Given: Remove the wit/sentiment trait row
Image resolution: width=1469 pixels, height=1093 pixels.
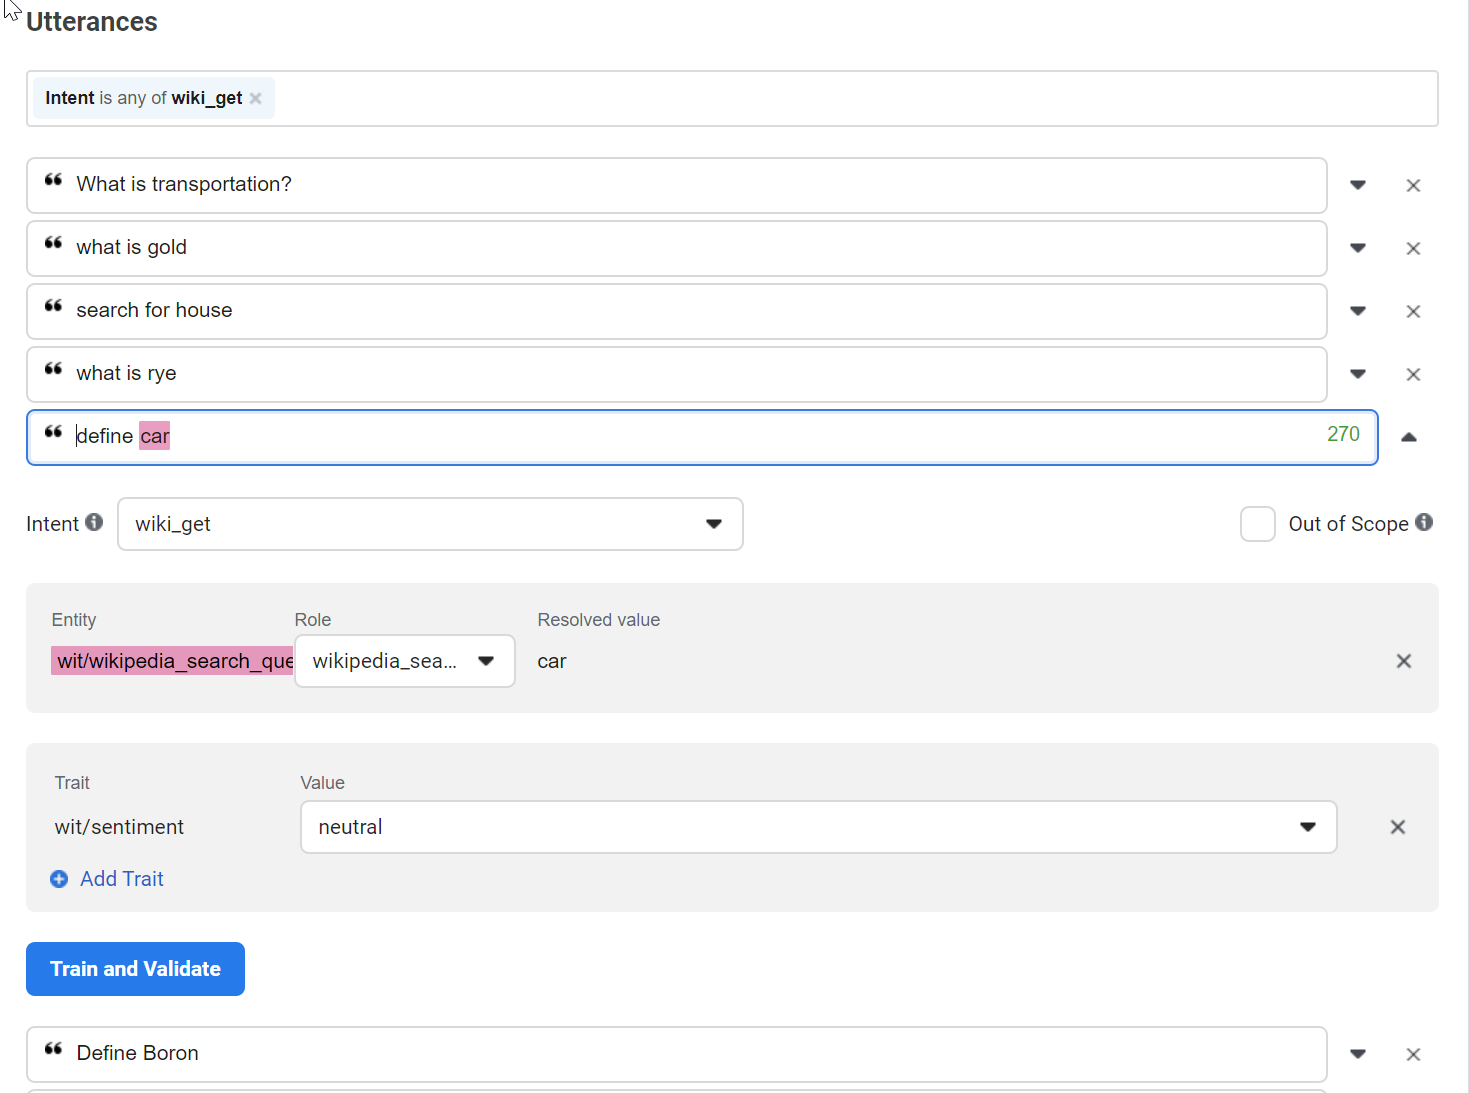Looking at the screenshot, I should [1397, 827].
